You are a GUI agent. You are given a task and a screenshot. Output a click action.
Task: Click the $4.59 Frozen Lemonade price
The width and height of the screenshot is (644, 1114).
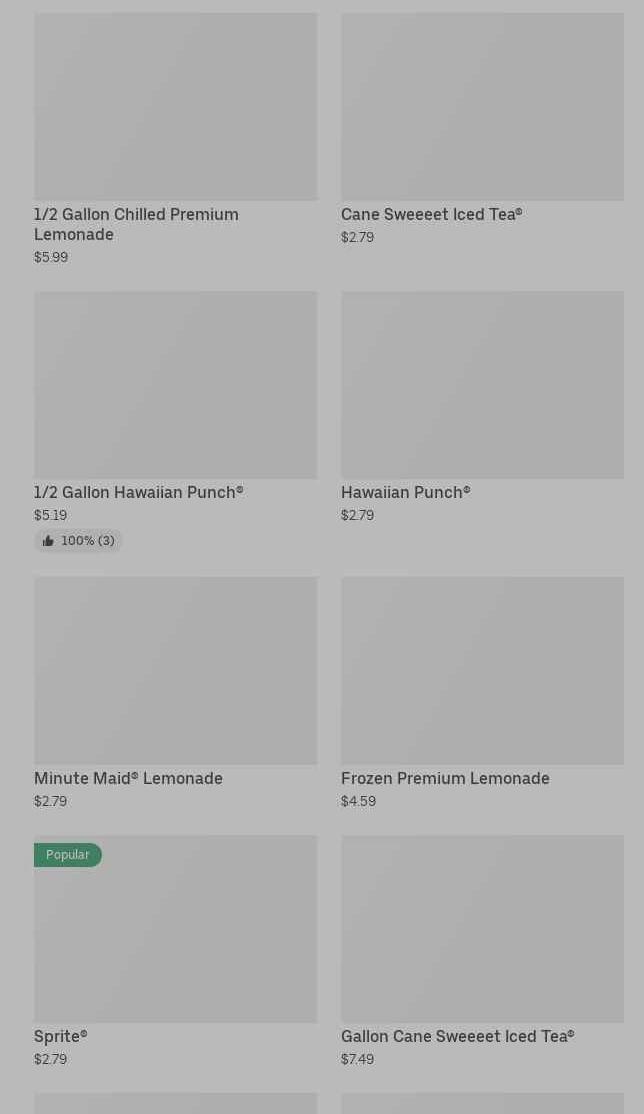[x=358, y=801]
